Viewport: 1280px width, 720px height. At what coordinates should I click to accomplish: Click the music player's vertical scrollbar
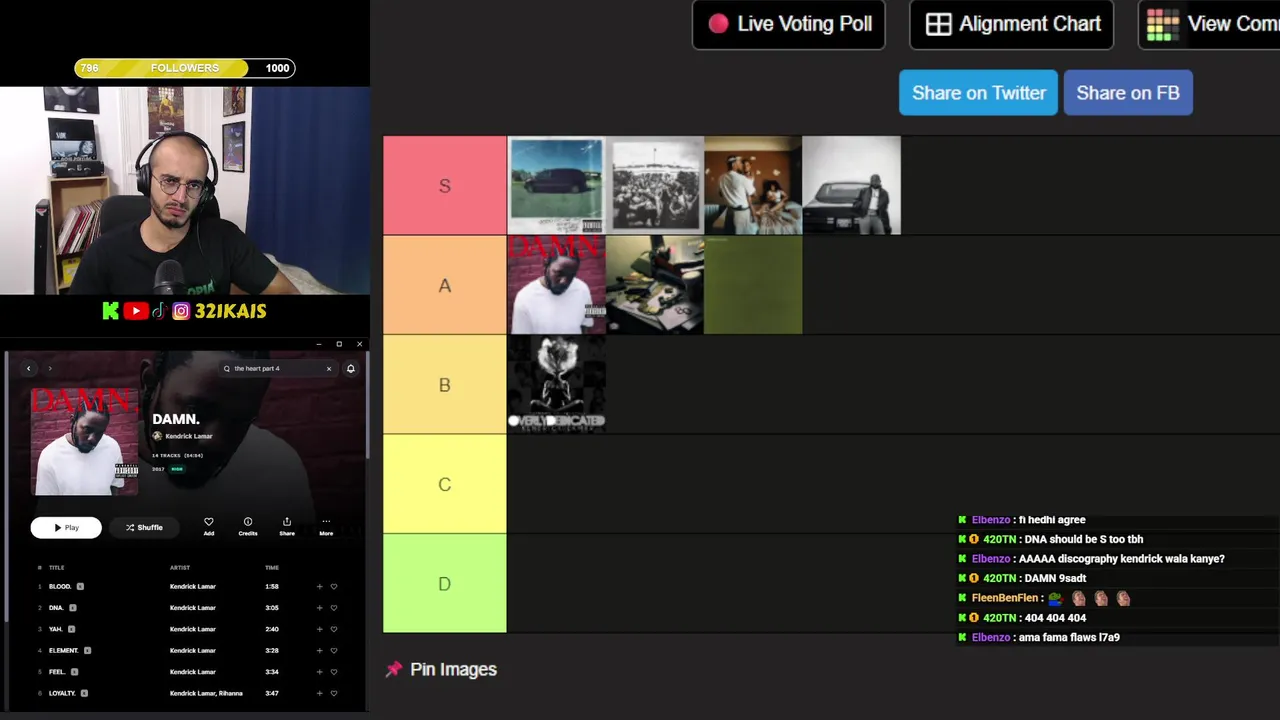pyautogui.click(x=367, y=406)
